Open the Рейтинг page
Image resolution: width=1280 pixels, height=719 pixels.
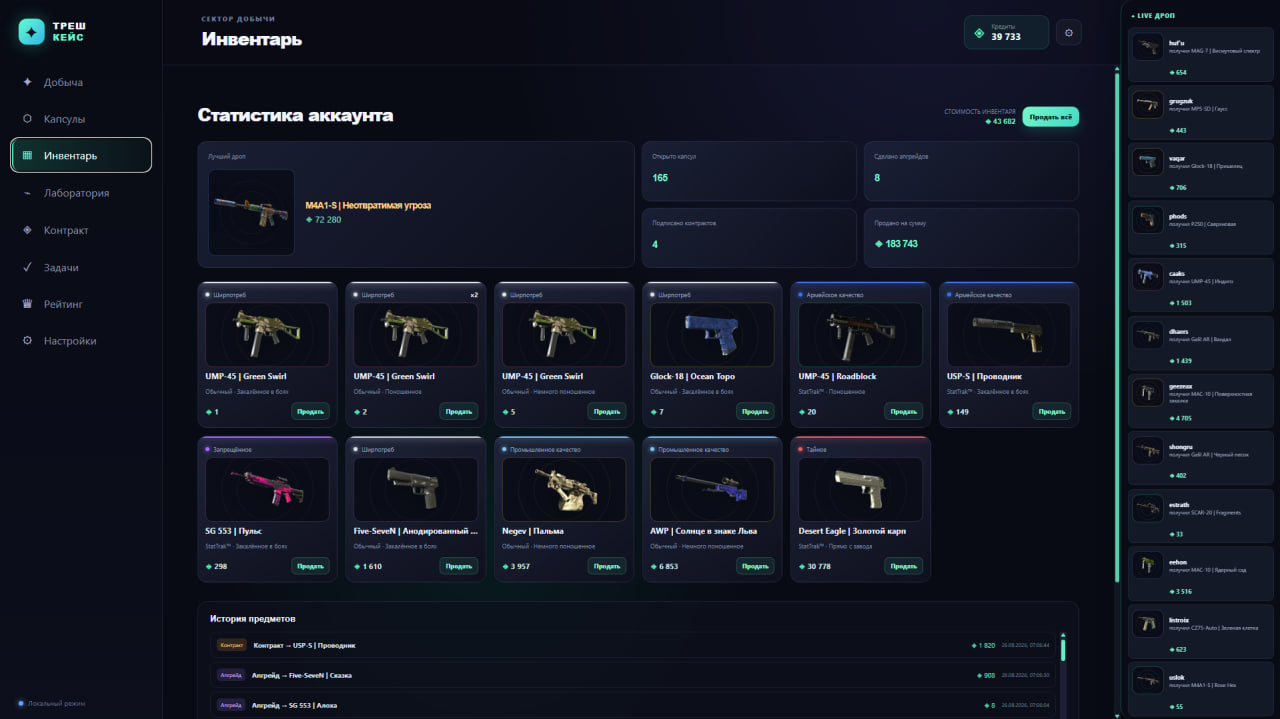pyautogui.click(x=81, y=304)
